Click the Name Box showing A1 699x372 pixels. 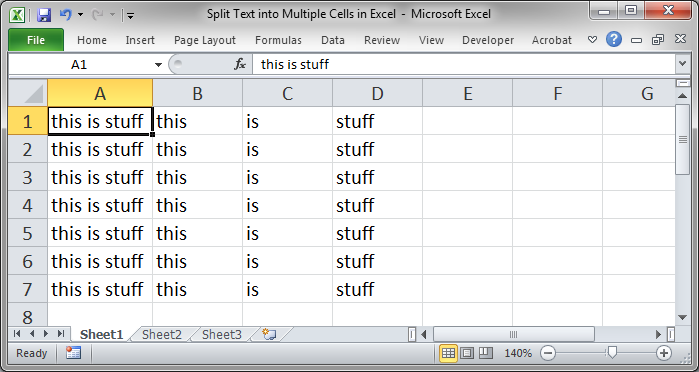pyautogui.click(x=80, y=65)
